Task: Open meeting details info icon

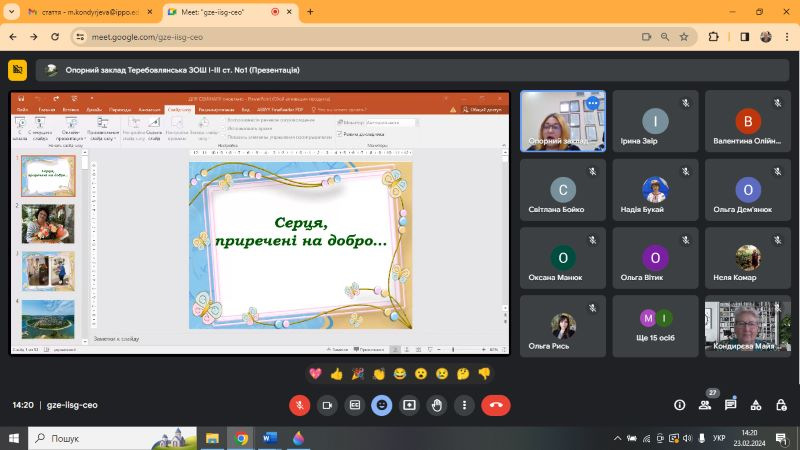Action: coord(680,405)
